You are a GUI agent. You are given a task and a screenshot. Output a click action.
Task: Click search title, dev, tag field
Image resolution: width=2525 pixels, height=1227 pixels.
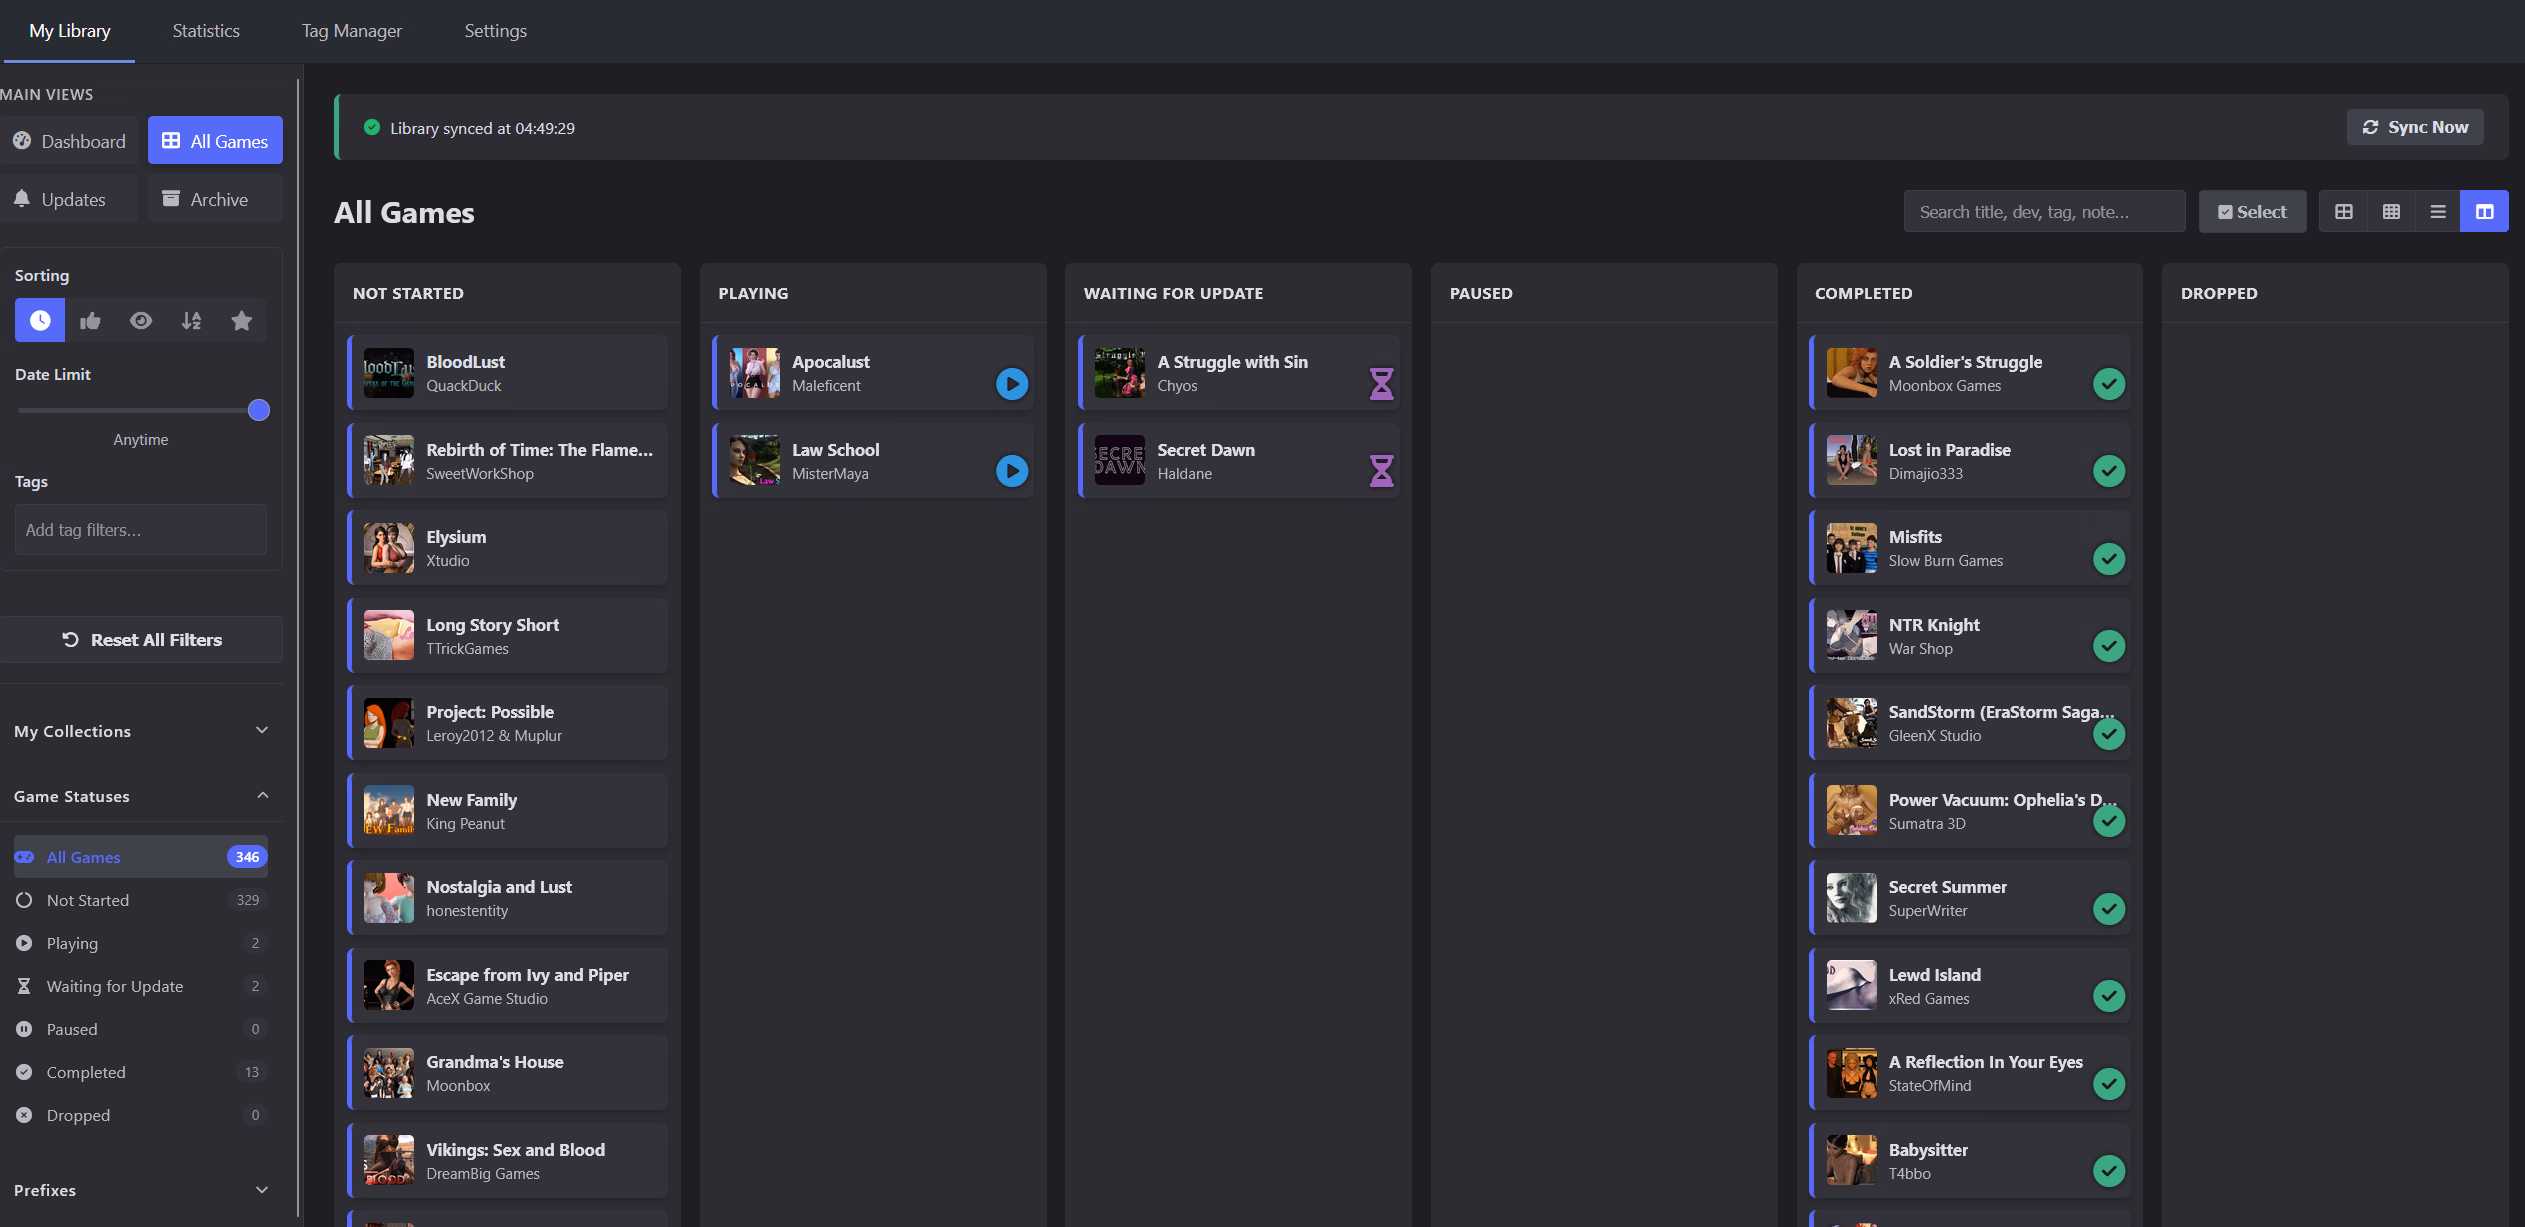click(x=2044, y=211)
